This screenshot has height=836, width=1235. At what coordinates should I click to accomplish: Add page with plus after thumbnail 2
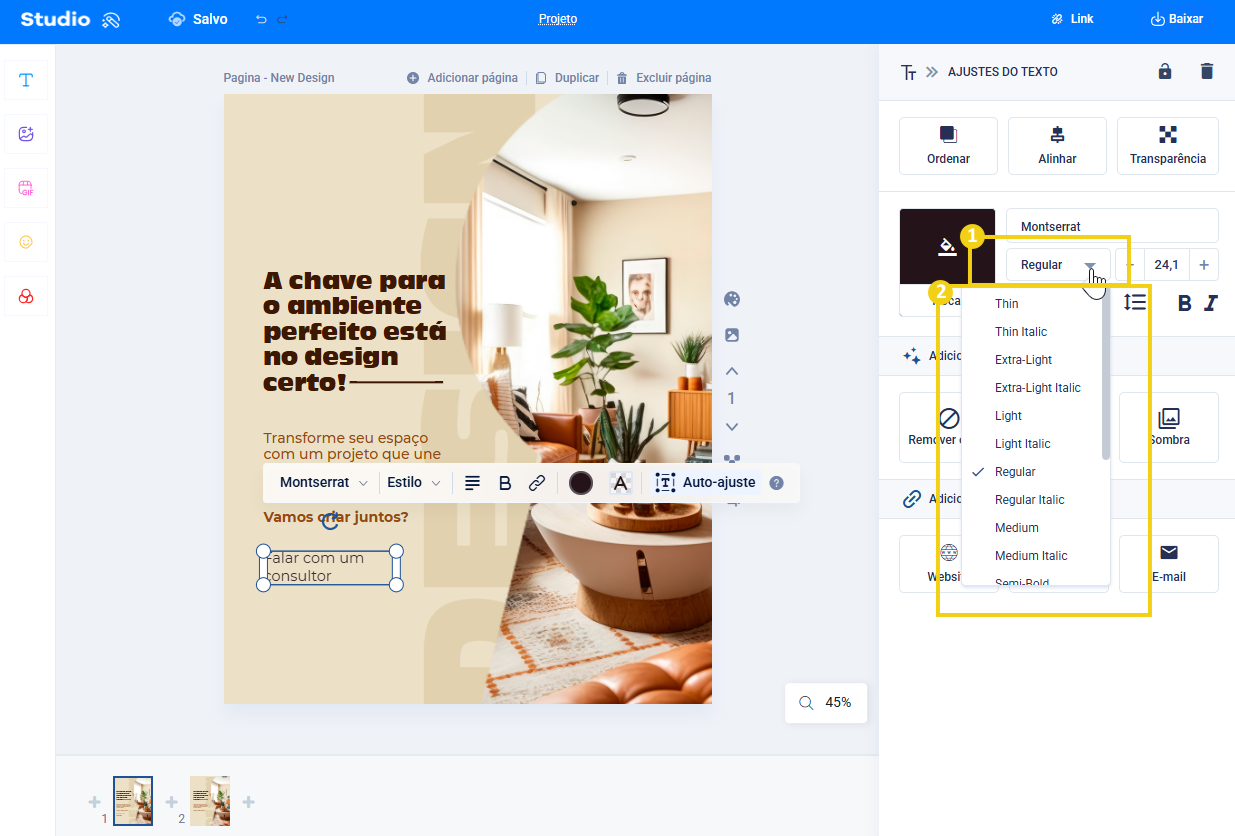pos(249,802)
